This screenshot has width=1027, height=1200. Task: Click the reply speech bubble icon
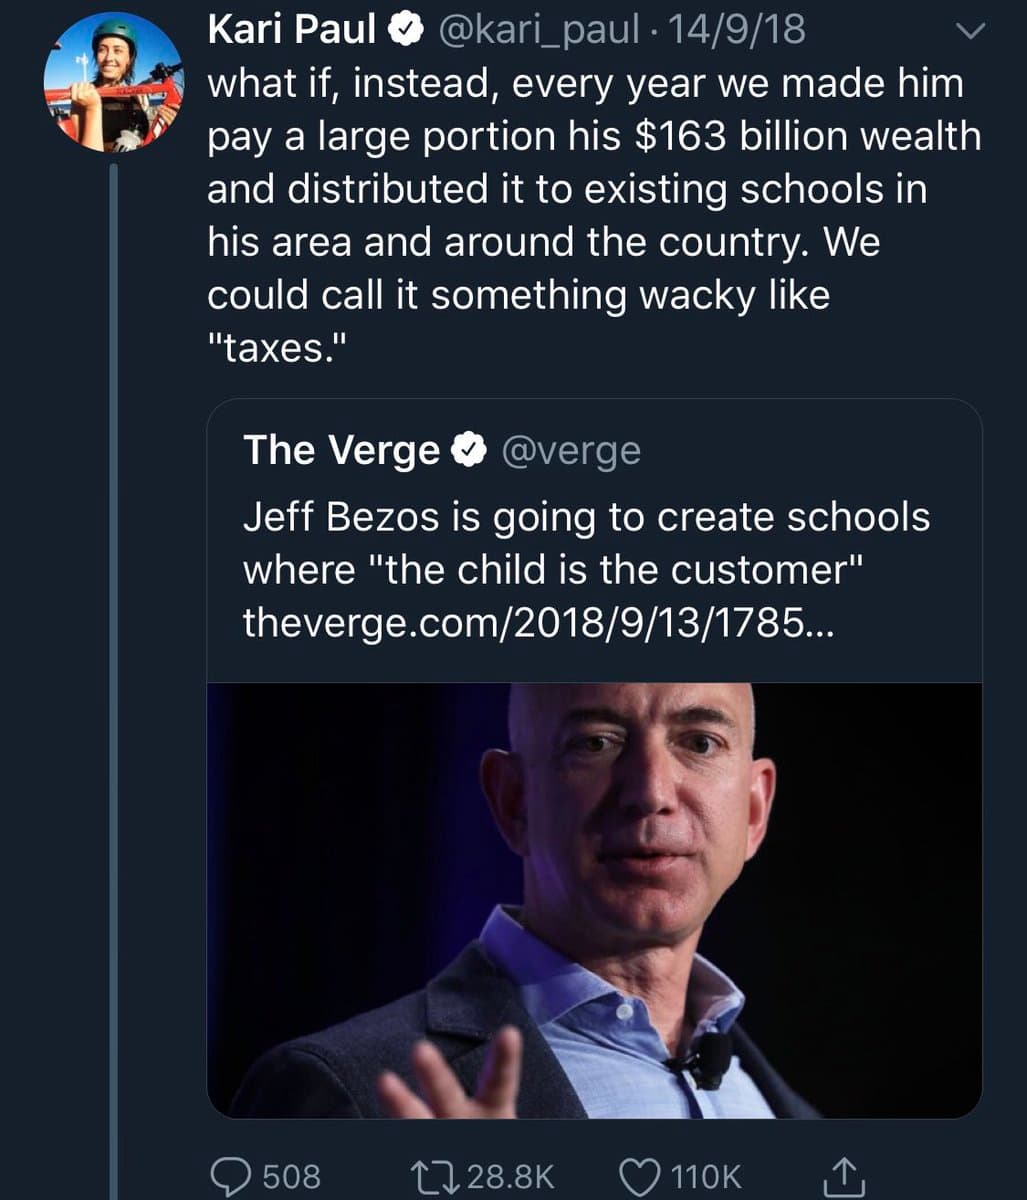coord(232,1175)
